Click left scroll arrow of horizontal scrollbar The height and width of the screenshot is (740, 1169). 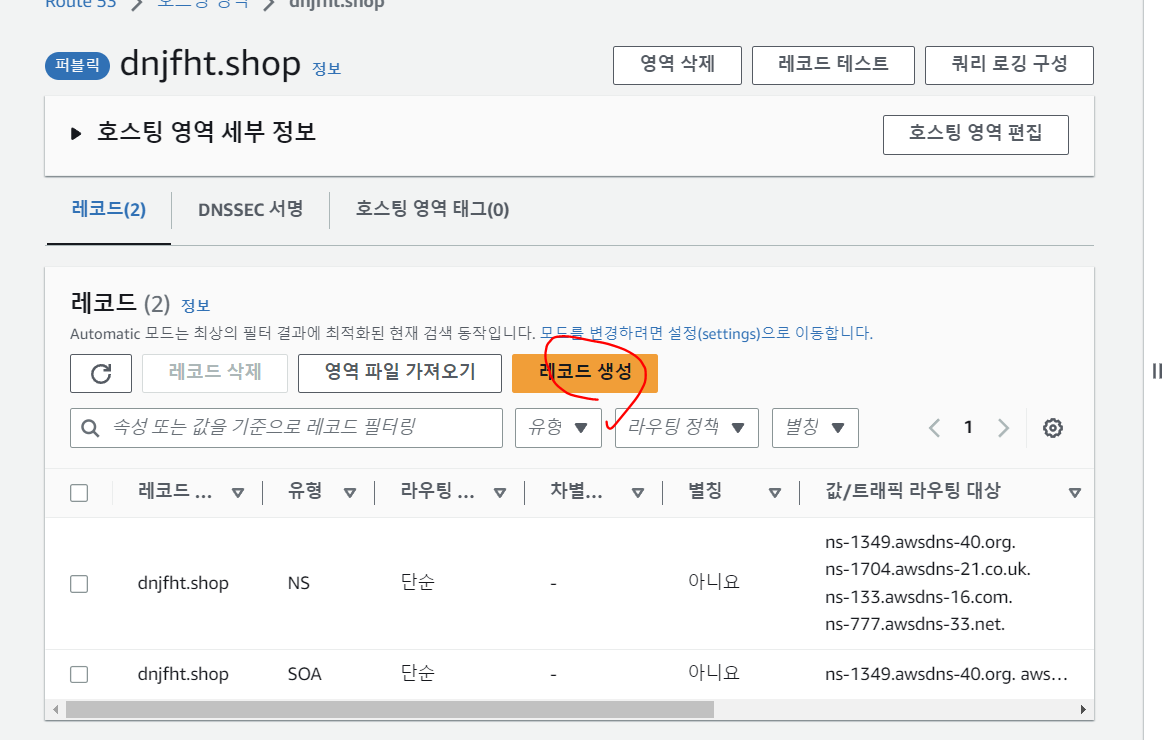click(56, 709)
